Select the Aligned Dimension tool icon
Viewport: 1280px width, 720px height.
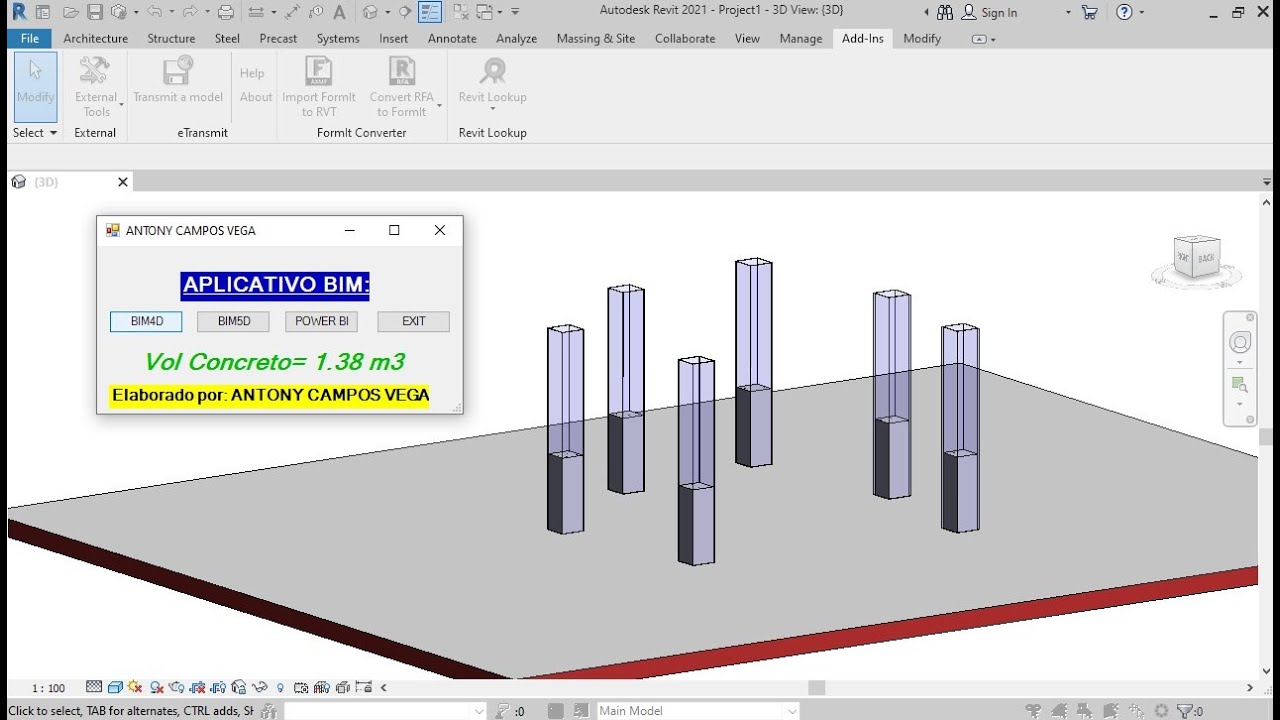[x=292, y=12]
